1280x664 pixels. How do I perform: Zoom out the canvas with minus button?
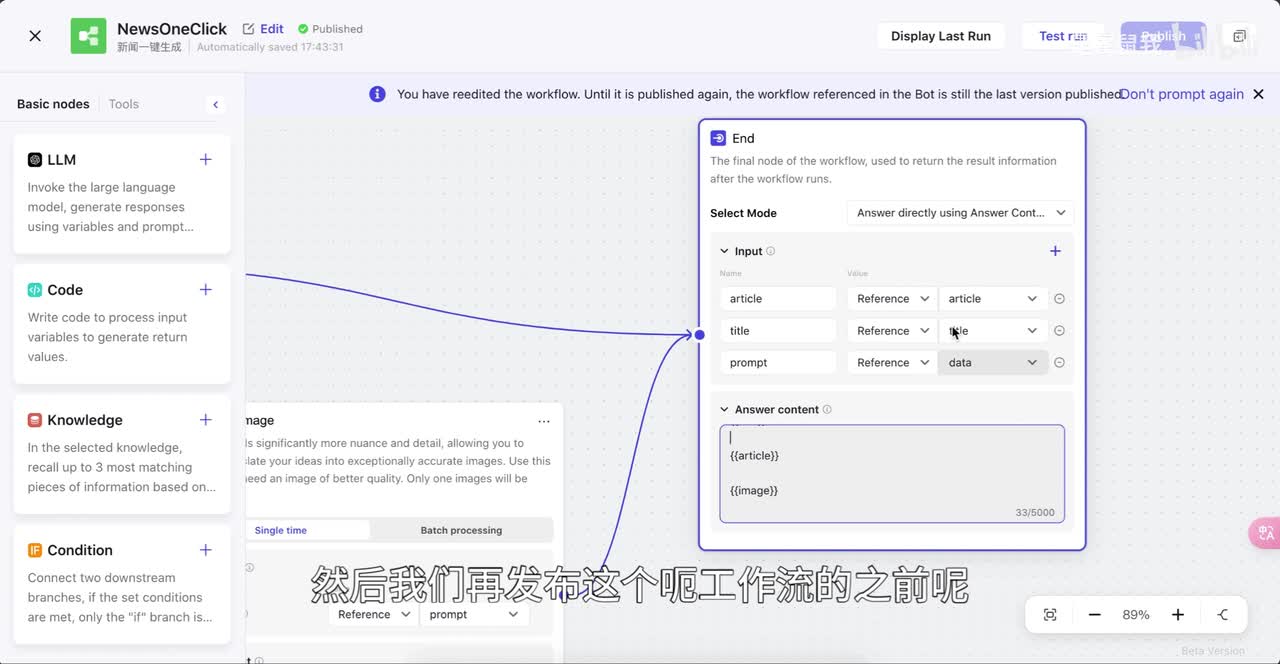pyautogui.click(x=1094, y=615)
